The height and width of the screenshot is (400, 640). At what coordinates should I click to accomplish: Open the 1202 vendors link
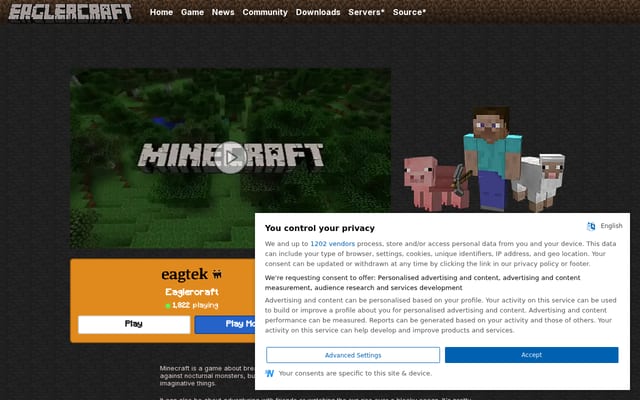point(332,244)
